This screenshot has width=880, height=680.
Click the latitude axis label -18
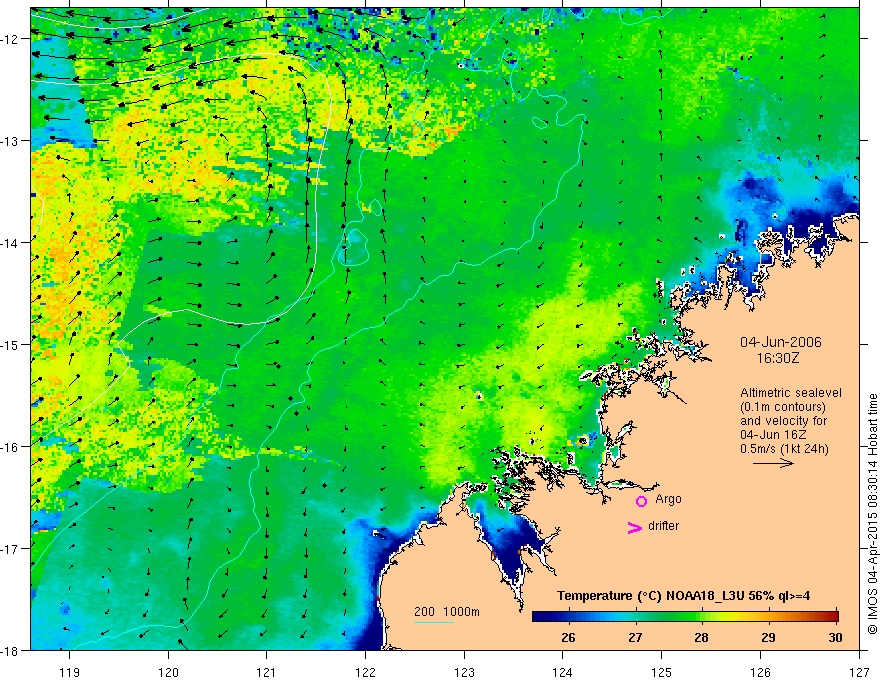click(x=11, y=651)
